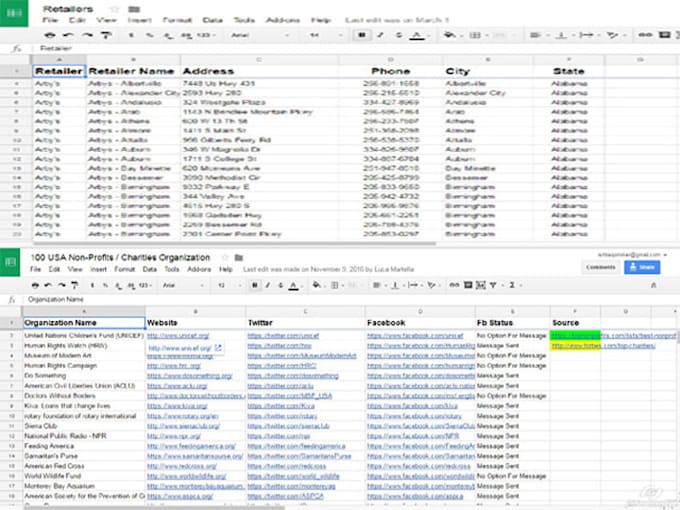Screen dimensions: 680x510
Task: Open fill color picker in Non-Profits sheet
Action: [x=317, y=285]
